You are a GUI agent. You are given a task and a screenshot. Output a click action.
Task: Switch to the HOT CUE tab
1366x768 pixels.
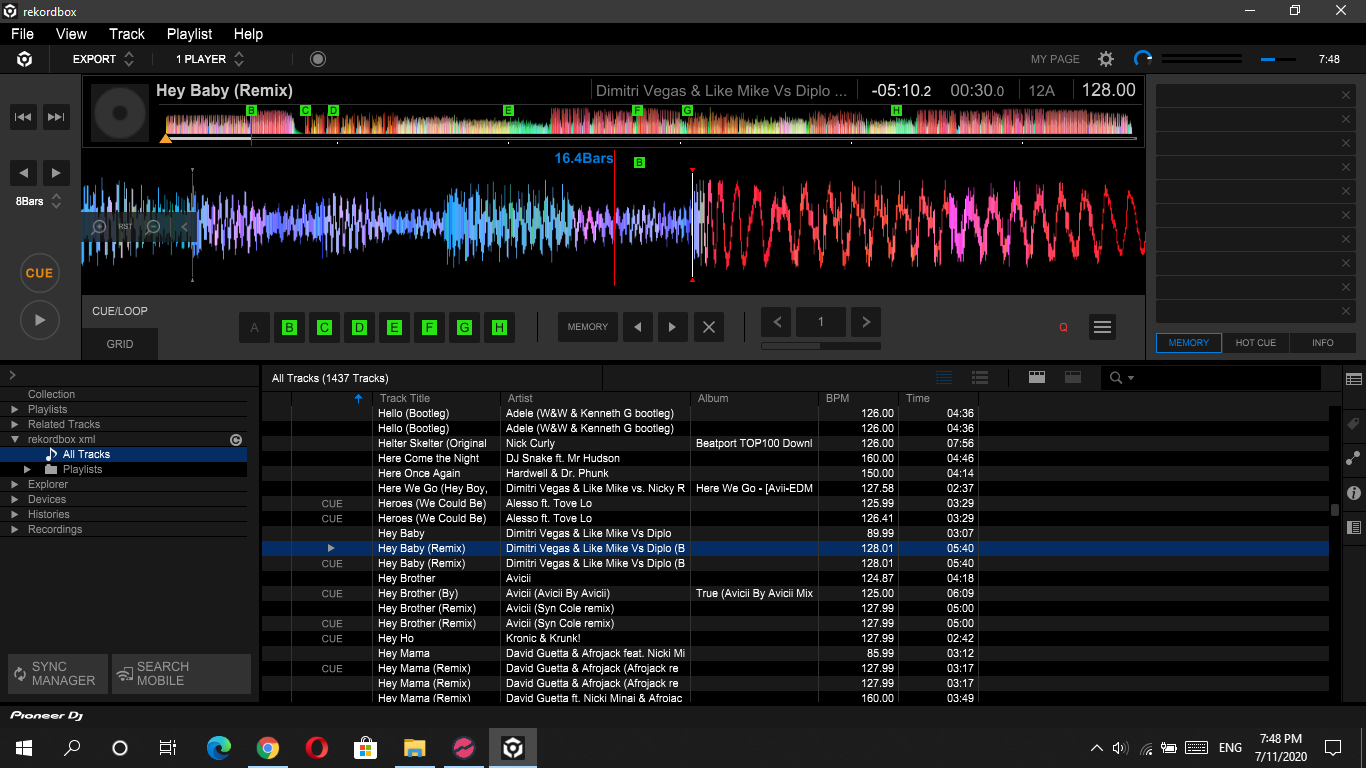pos(1255,342)
